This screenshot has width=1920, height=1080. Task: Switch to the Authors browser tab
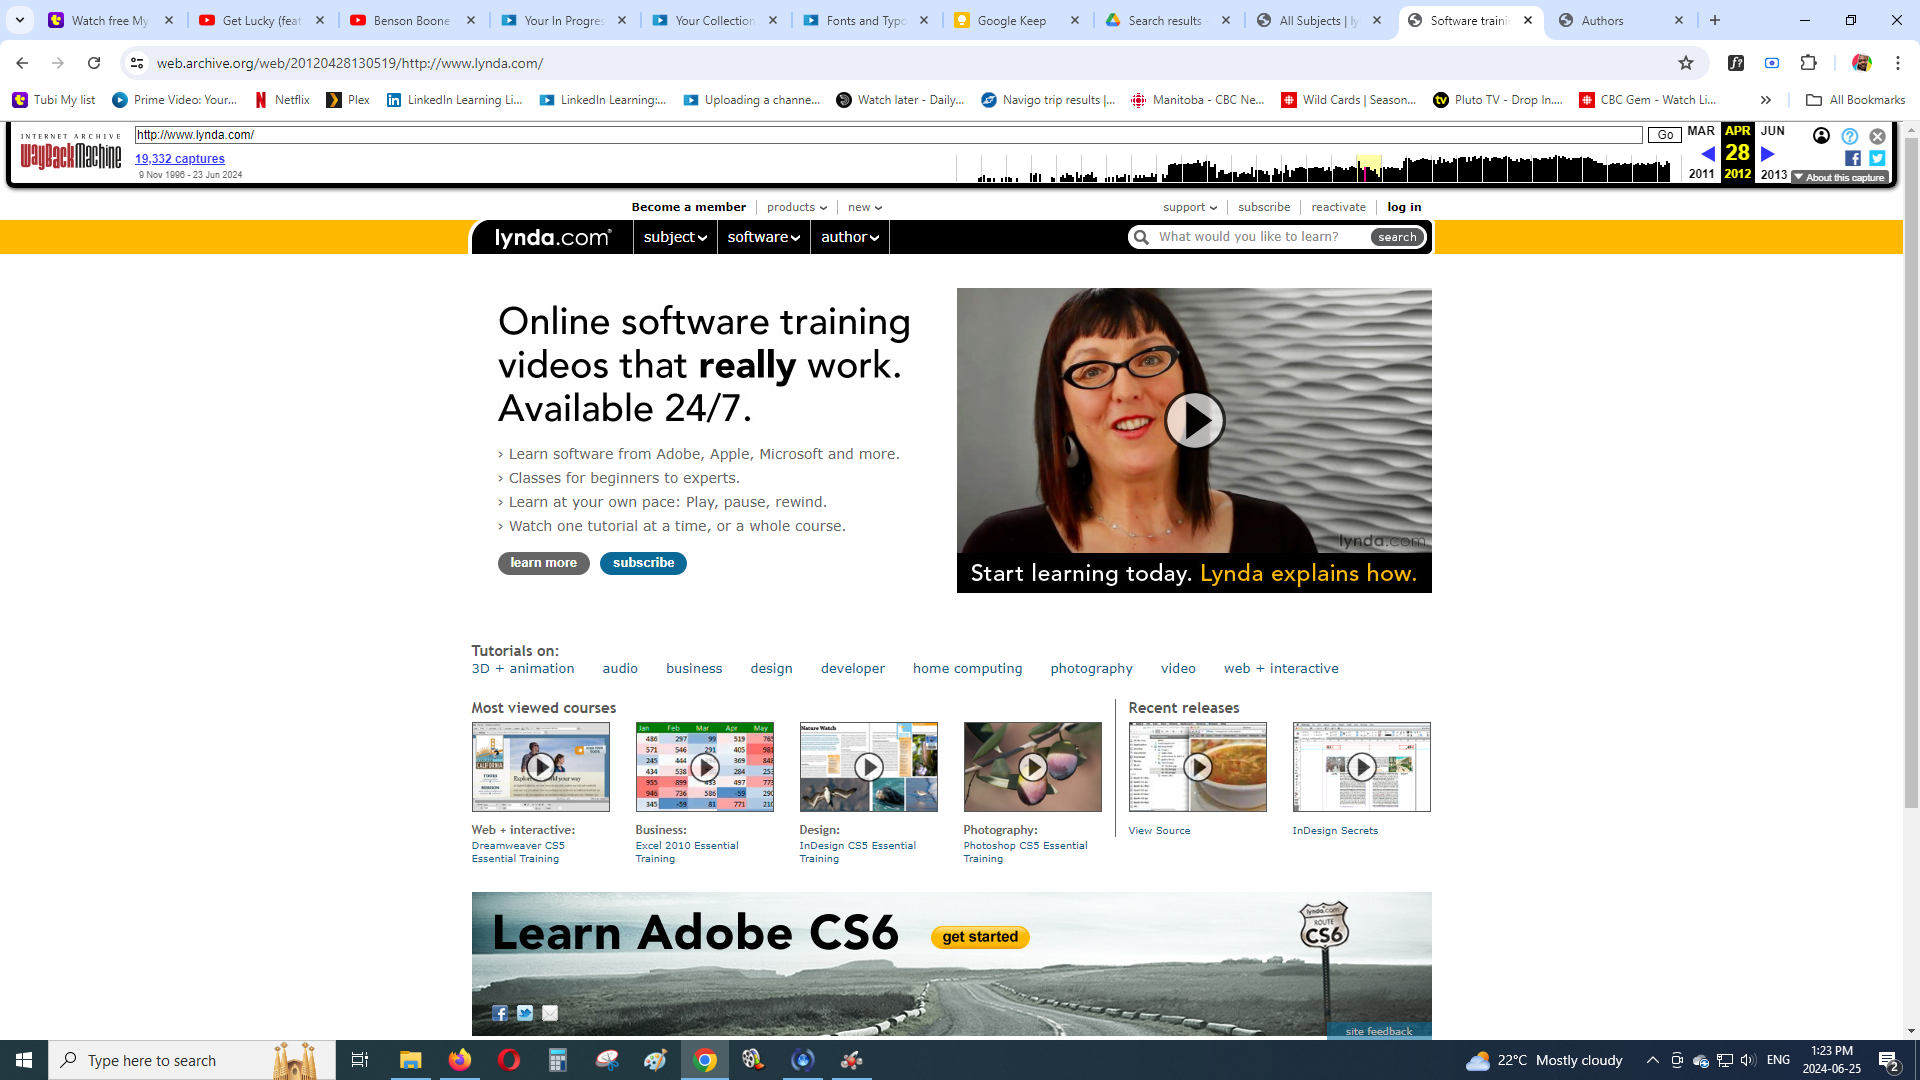(1602, 20)
